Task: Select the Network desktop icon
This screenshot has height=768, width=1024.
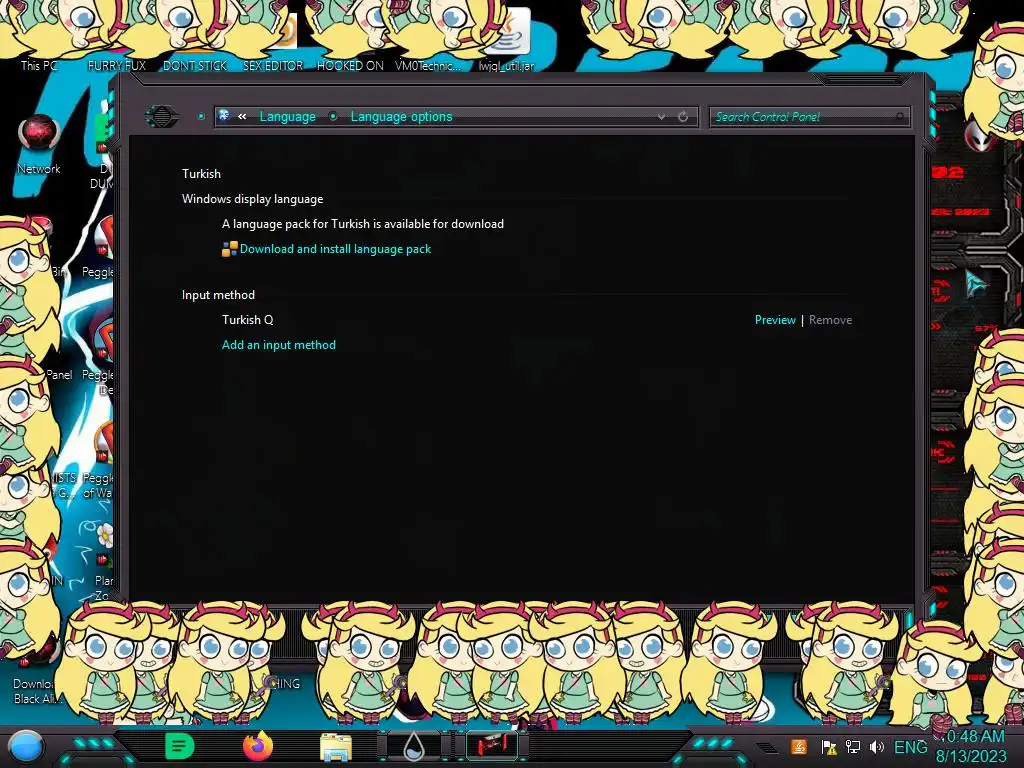Action: pyautogui.click(x=39, y=145)
